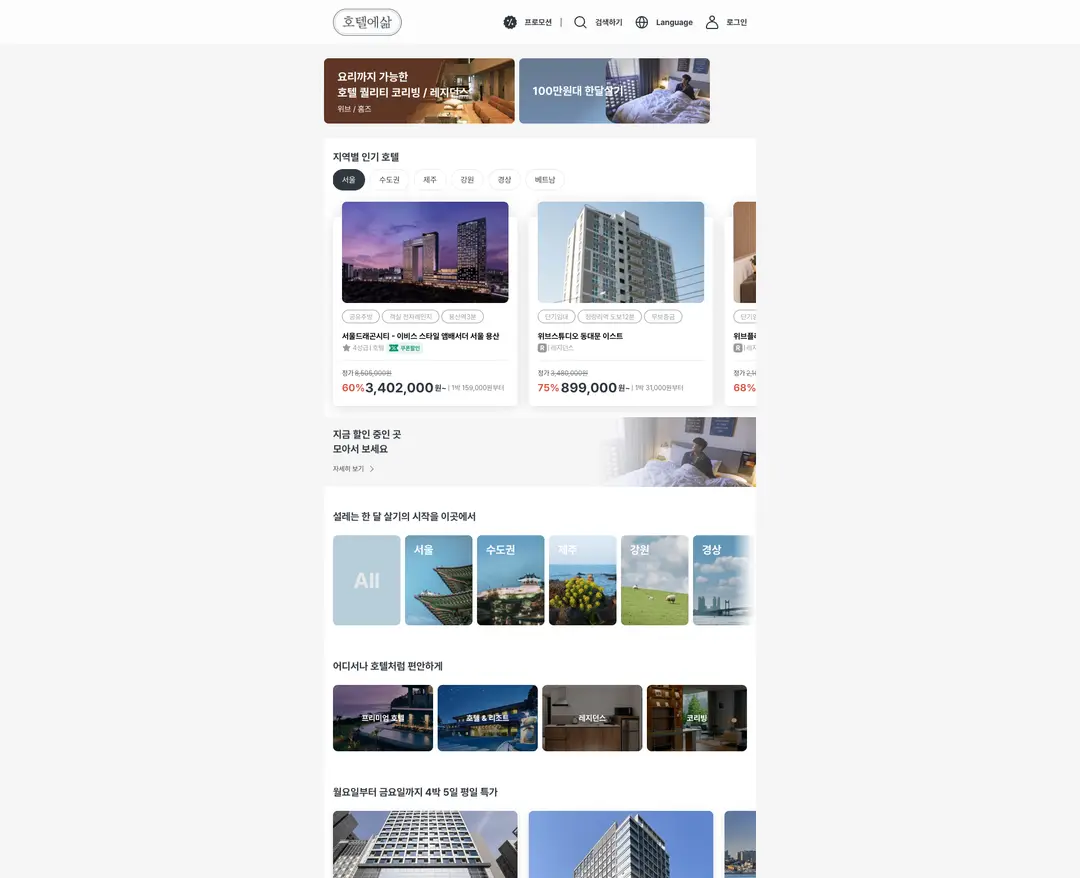Select the 강원 monthly stay tile

[x=654, y=581]
